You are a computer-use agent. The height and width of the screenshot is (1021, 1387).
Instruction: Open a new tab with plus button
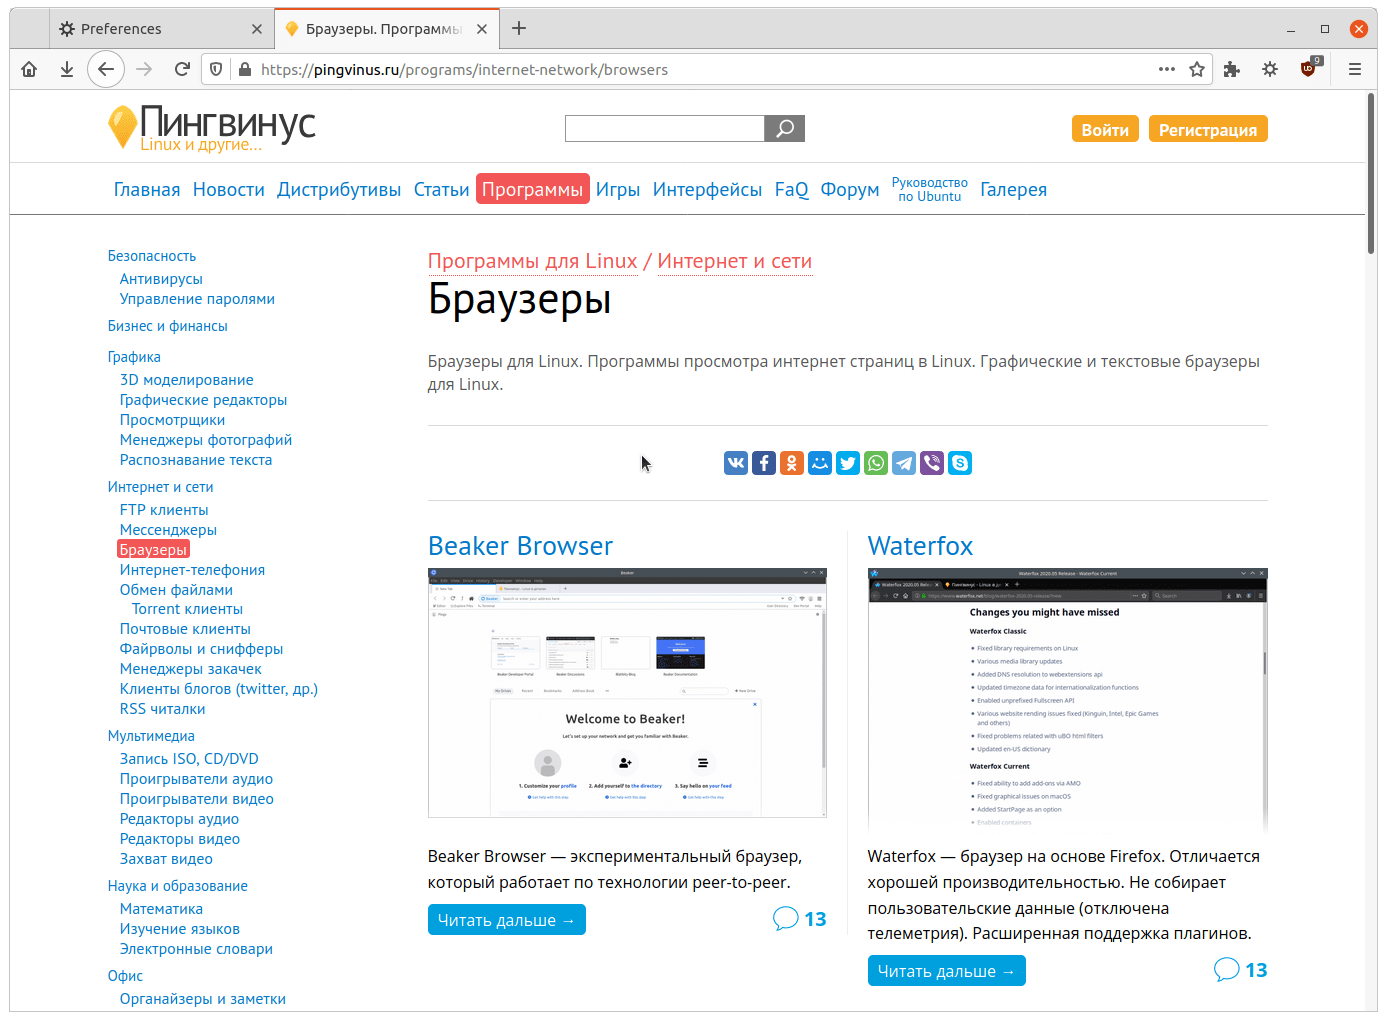click(519, 28)
